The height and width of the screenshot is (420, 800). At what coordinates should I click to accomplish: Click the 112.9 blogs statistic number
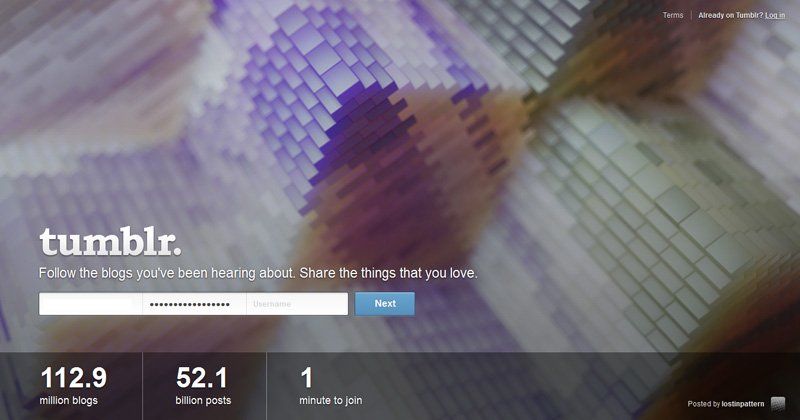(73, 378)
